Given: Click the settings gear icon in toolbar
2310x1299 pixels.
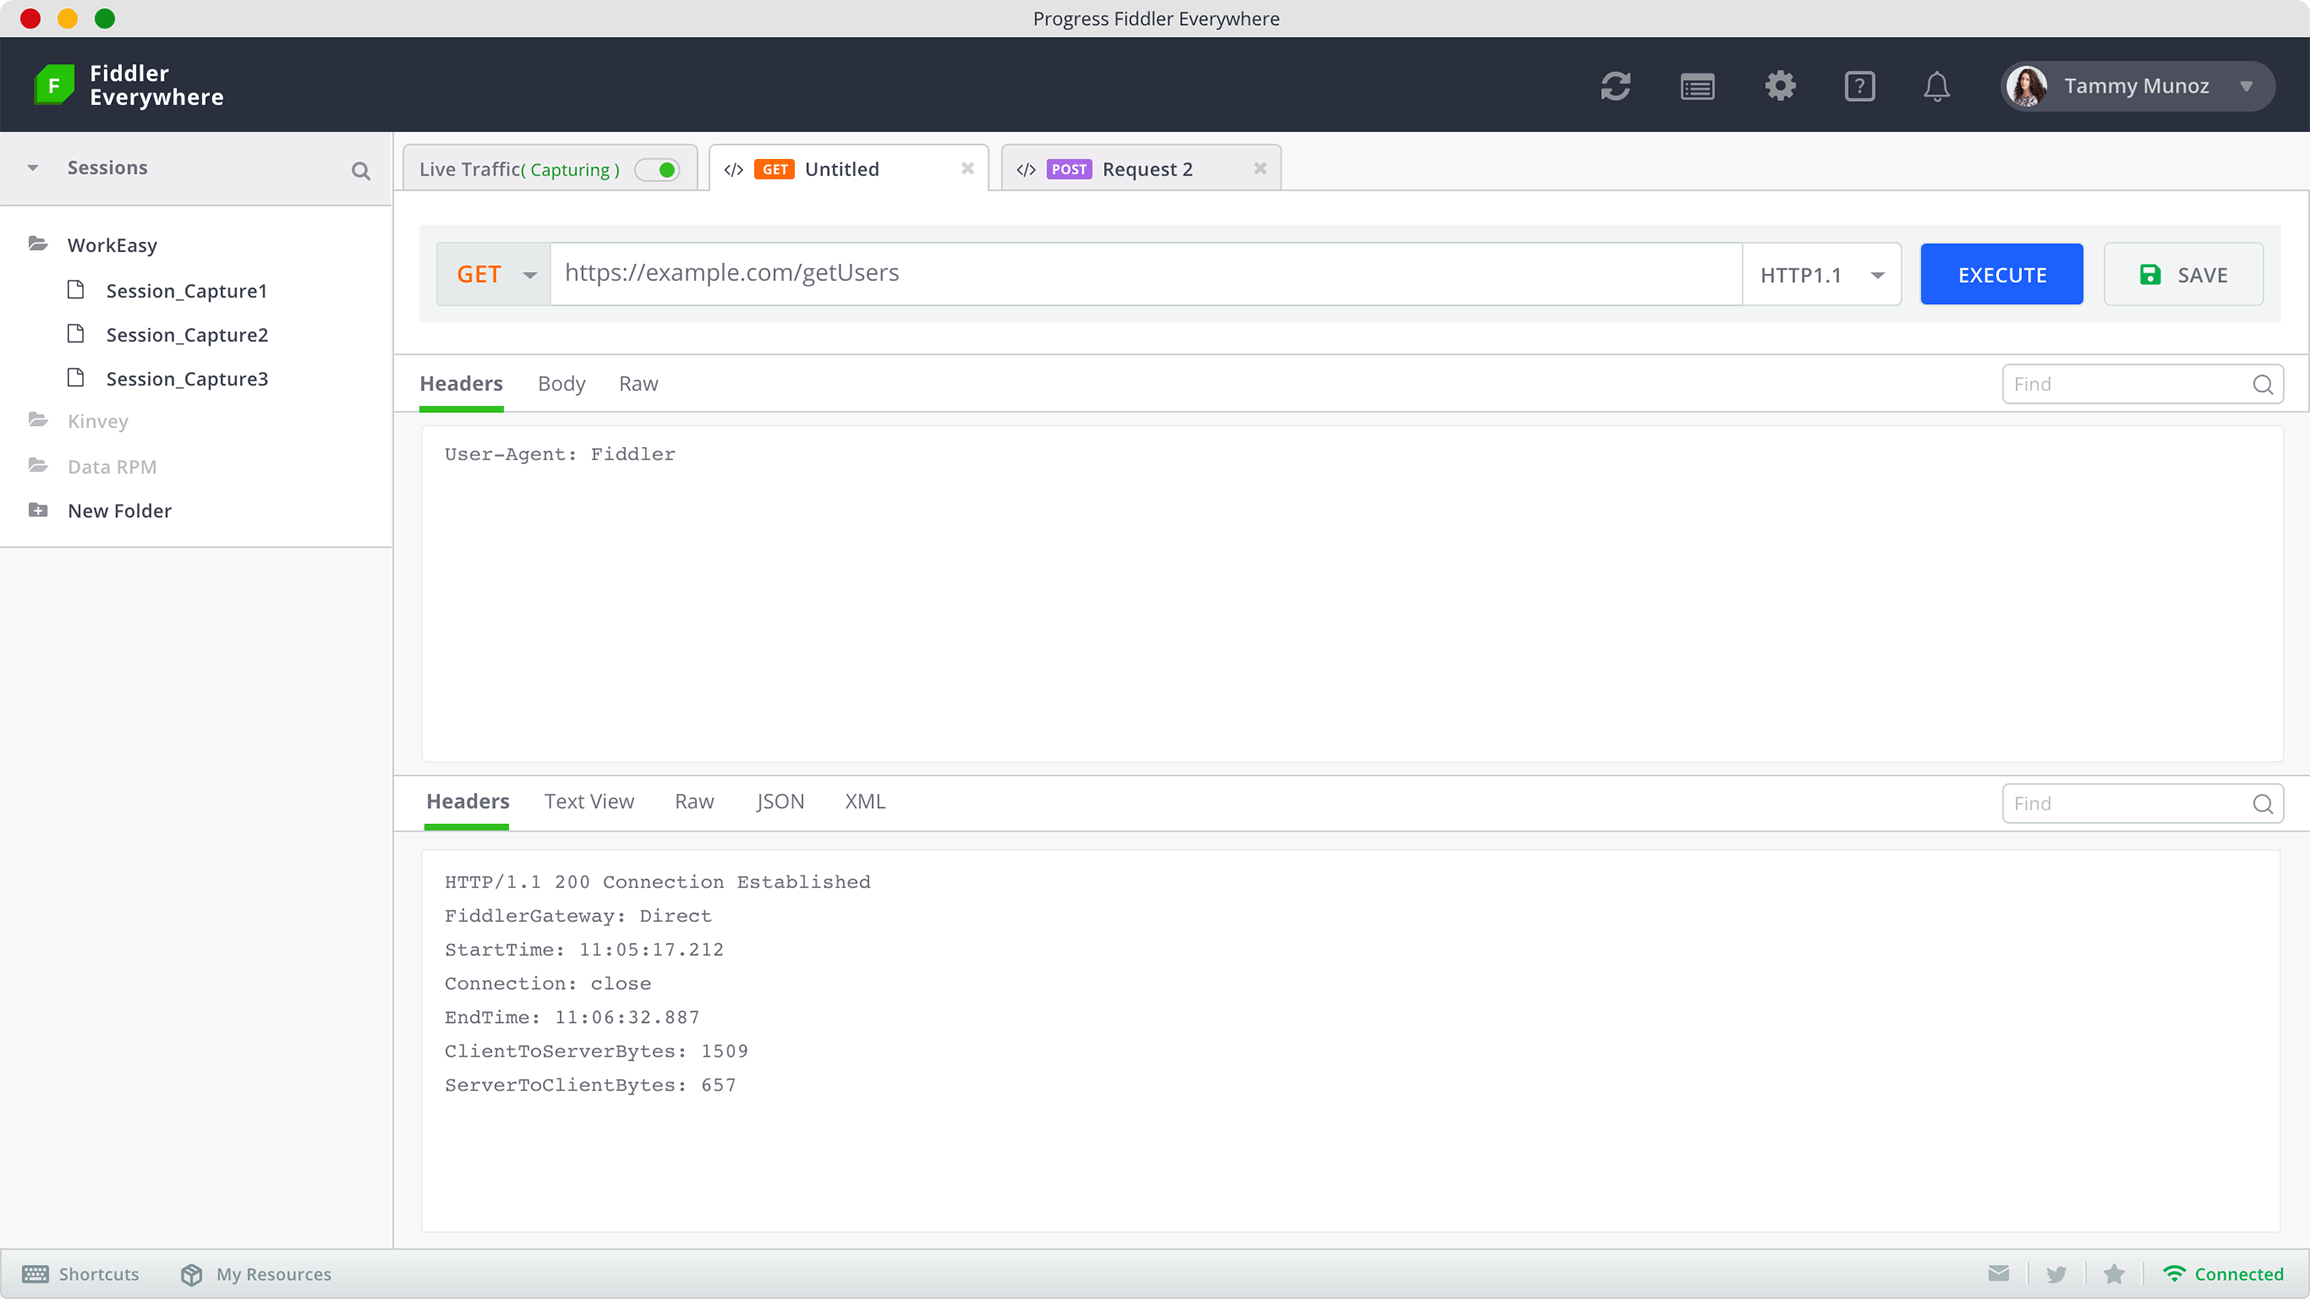Looking at the screenshot, I should [x=1780, y=86].
